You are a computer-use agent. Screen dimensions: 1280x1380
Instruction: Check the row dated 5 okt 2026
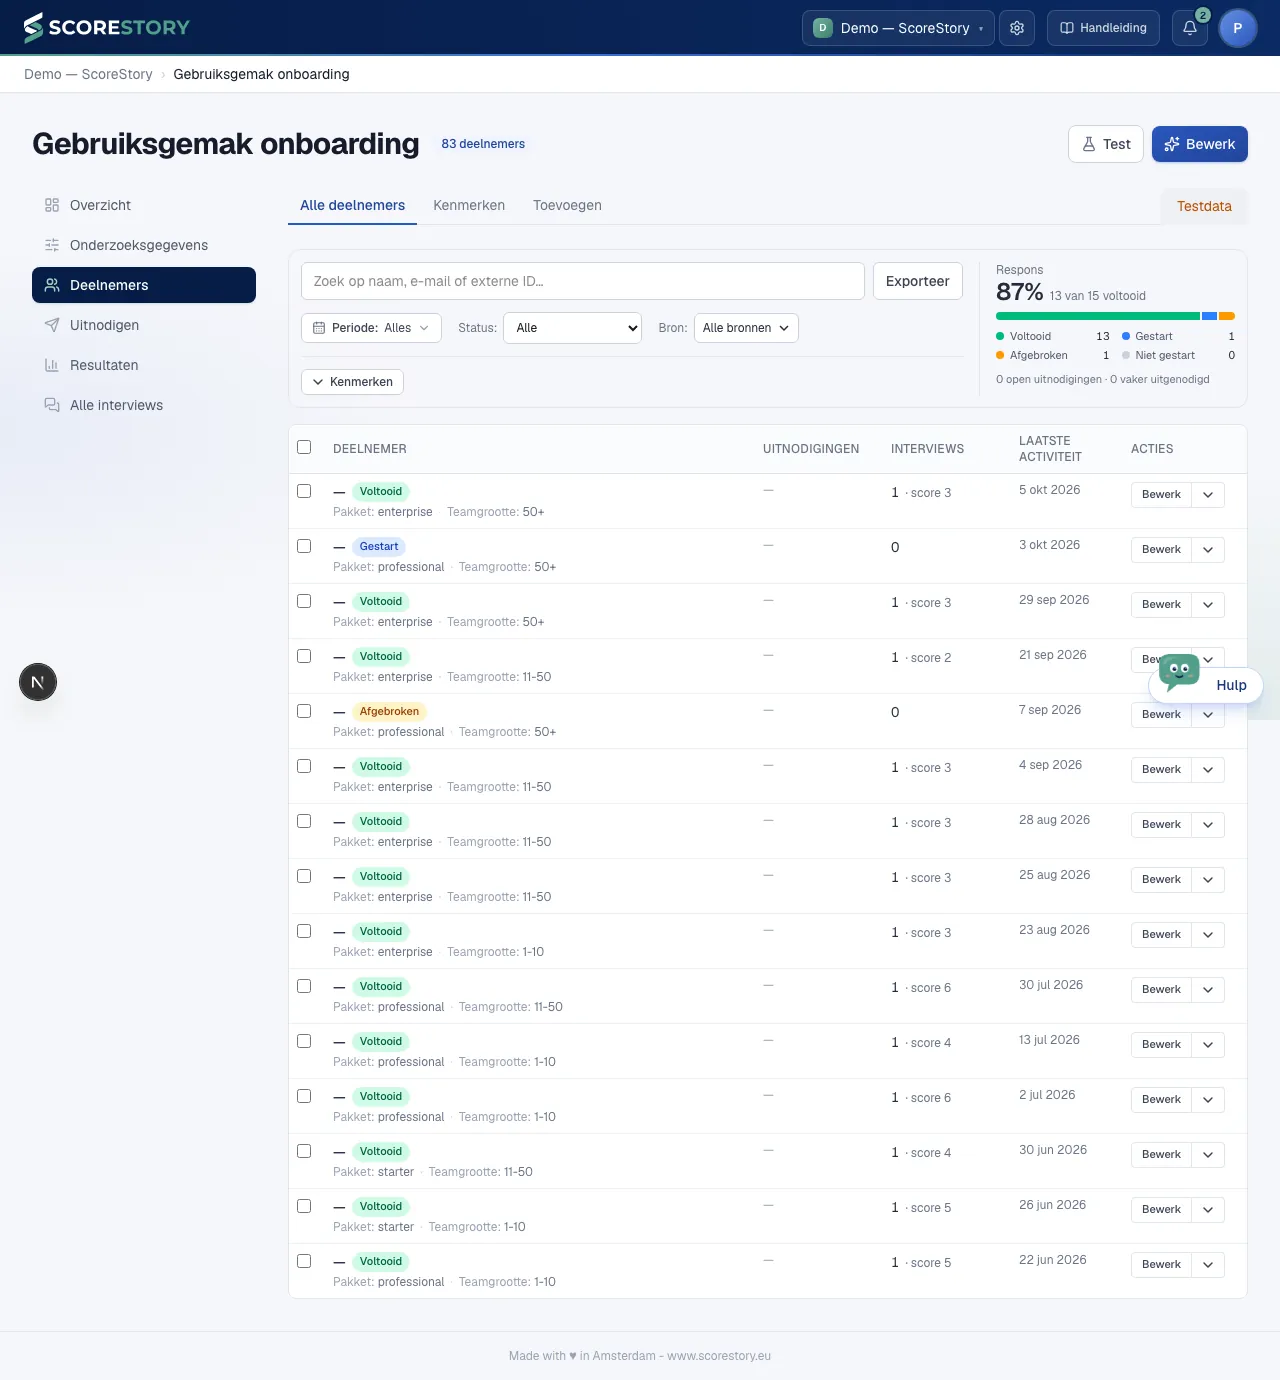(x=304, y=491)
